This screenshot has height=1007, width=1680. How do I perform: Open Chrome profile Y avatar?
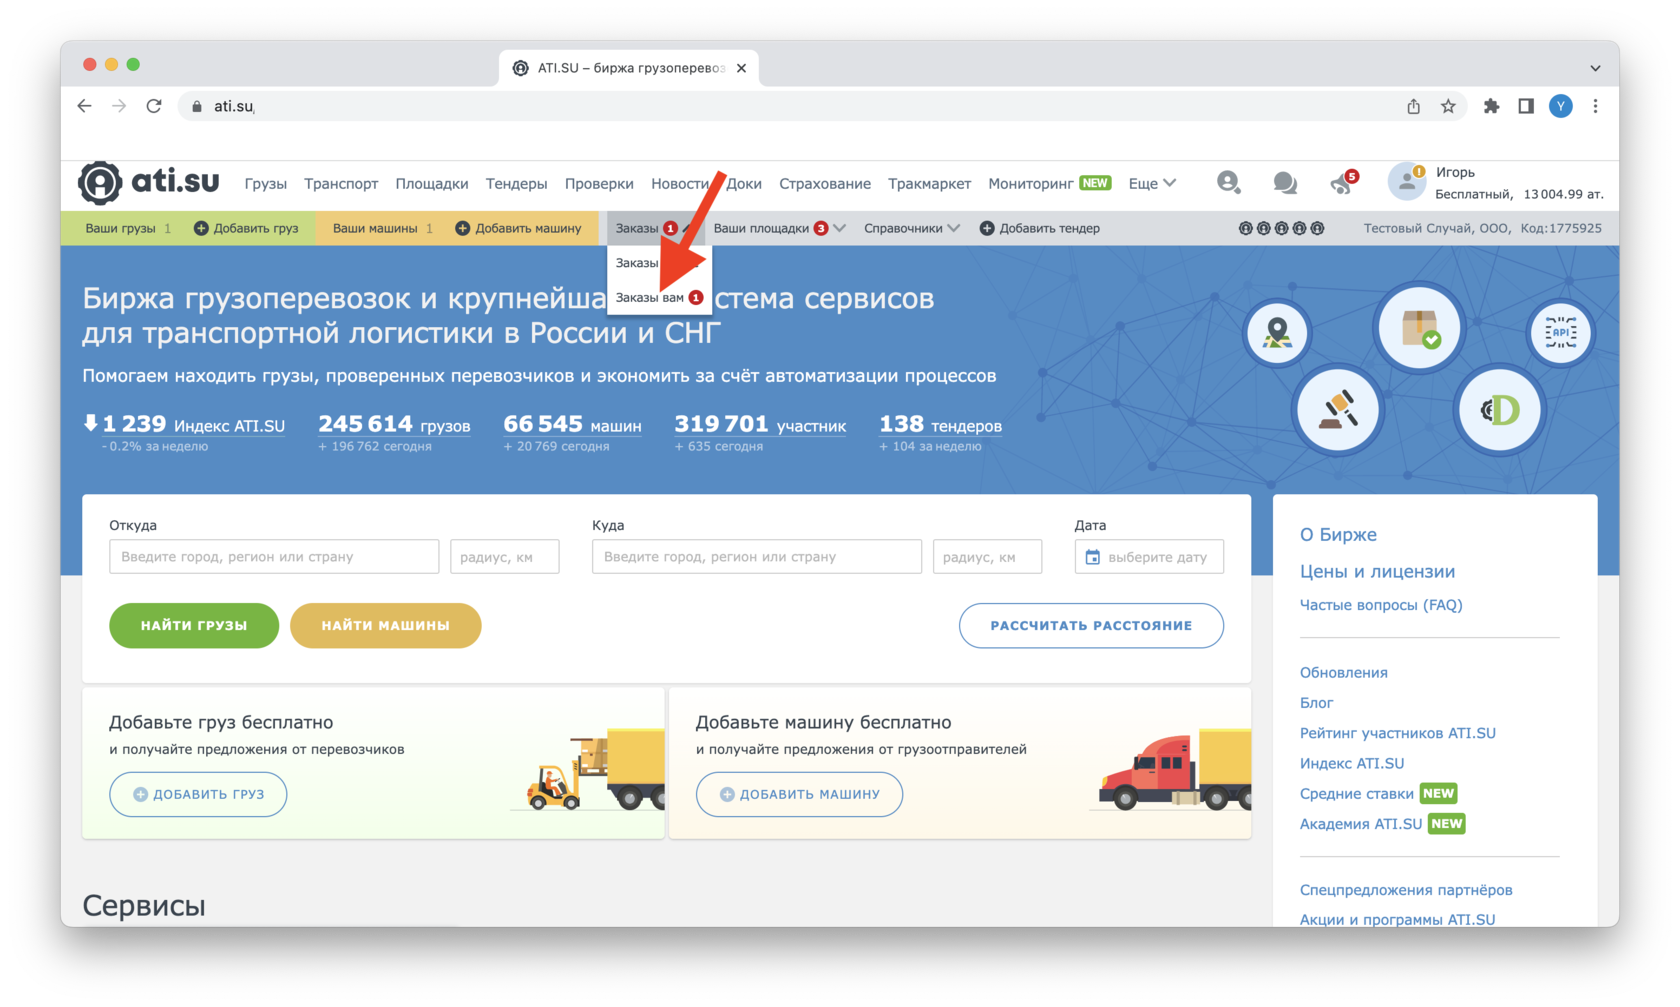1561,106
